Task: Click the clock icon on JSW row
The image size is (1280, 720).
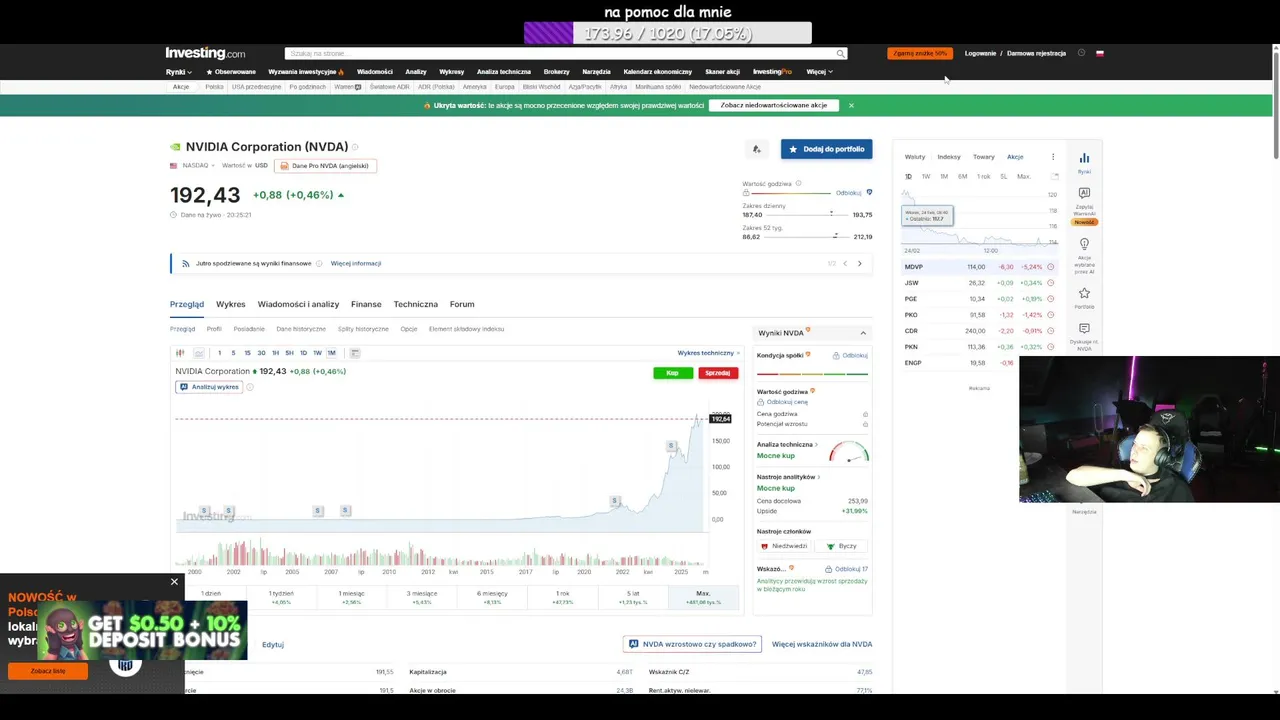Action: 1050,283
